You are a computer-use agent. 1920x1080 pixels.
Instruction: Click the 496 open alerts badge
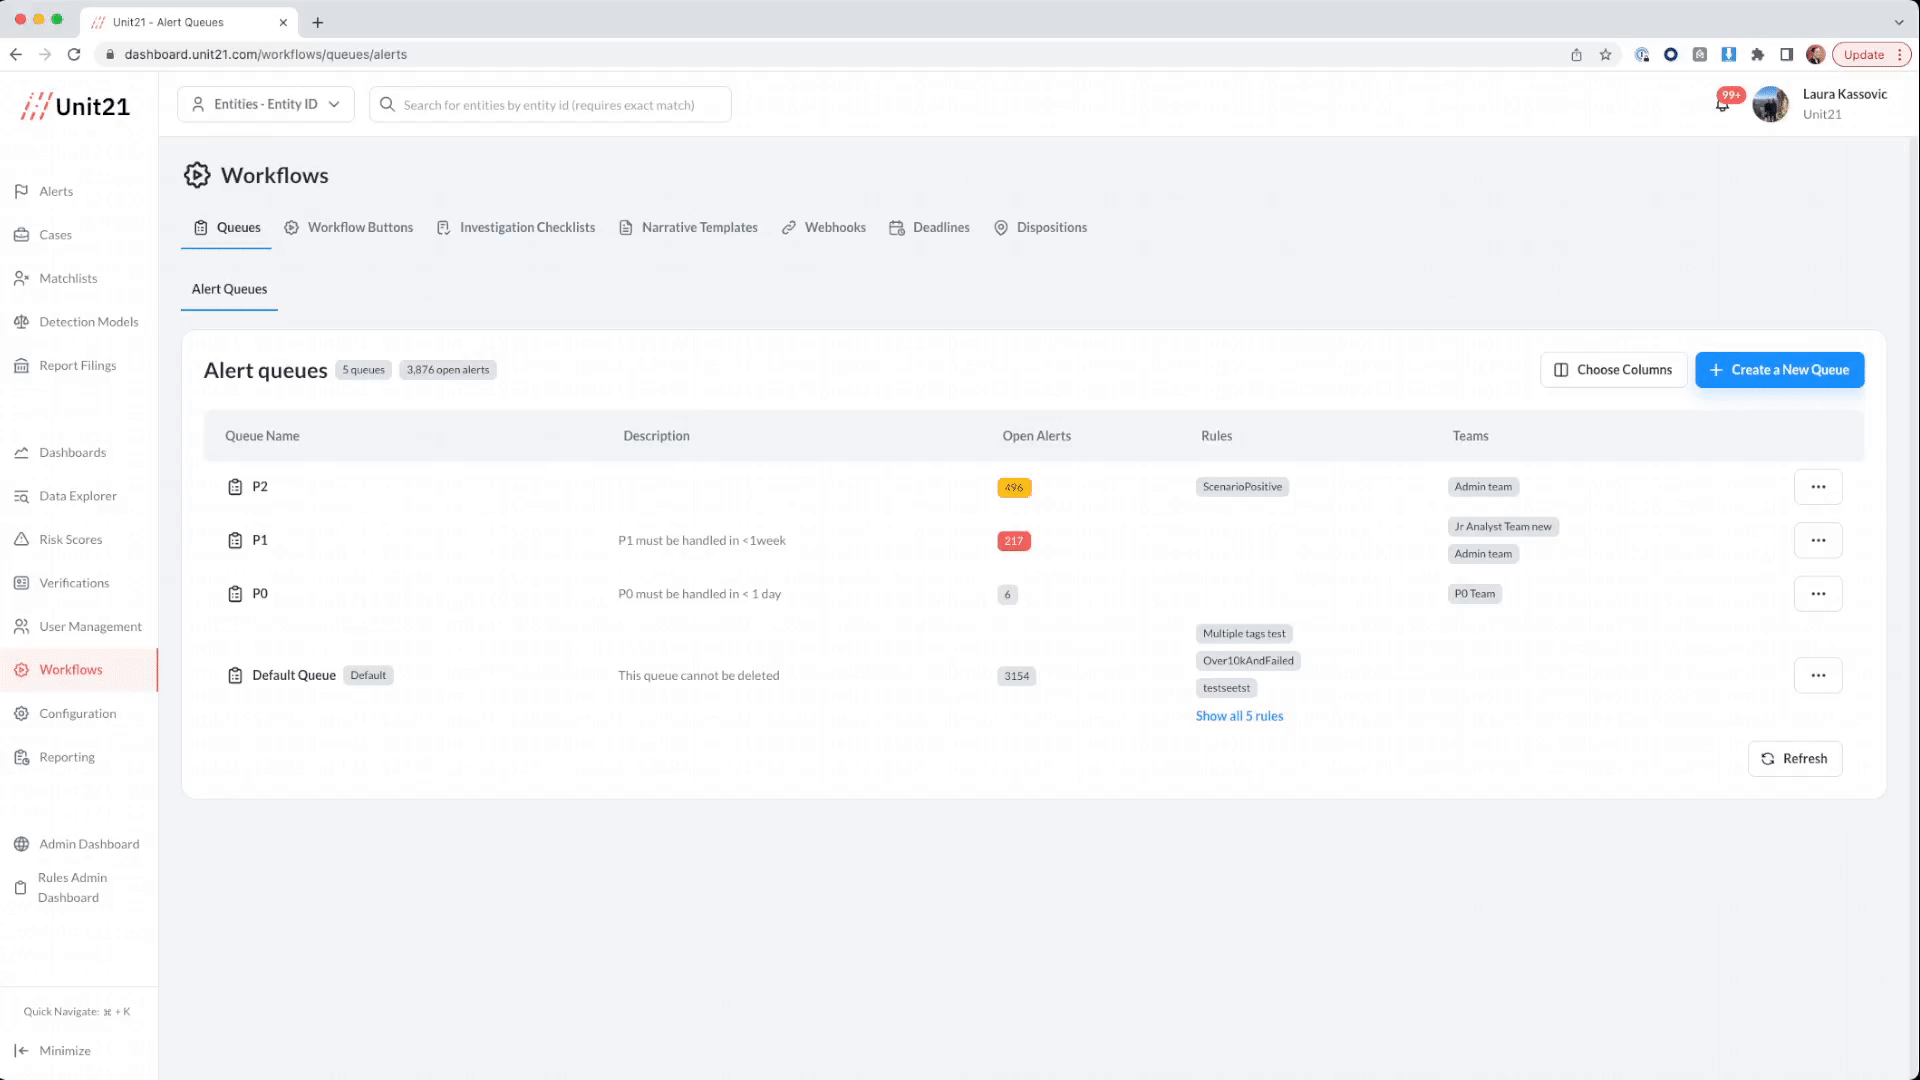(1014, 487)
